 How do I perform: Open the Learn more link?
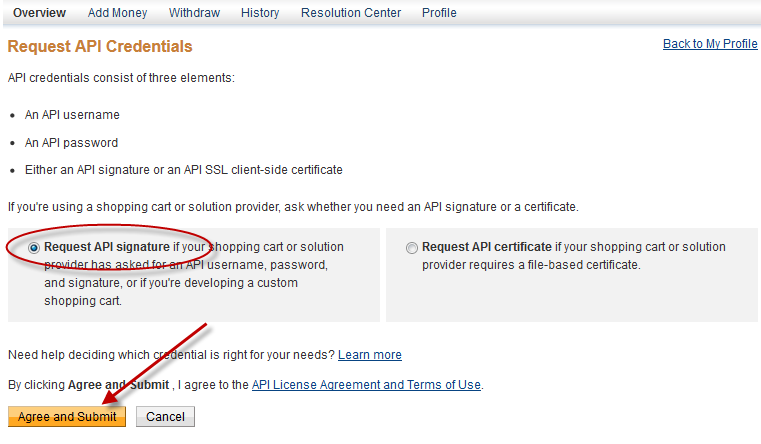click(370, 355)
